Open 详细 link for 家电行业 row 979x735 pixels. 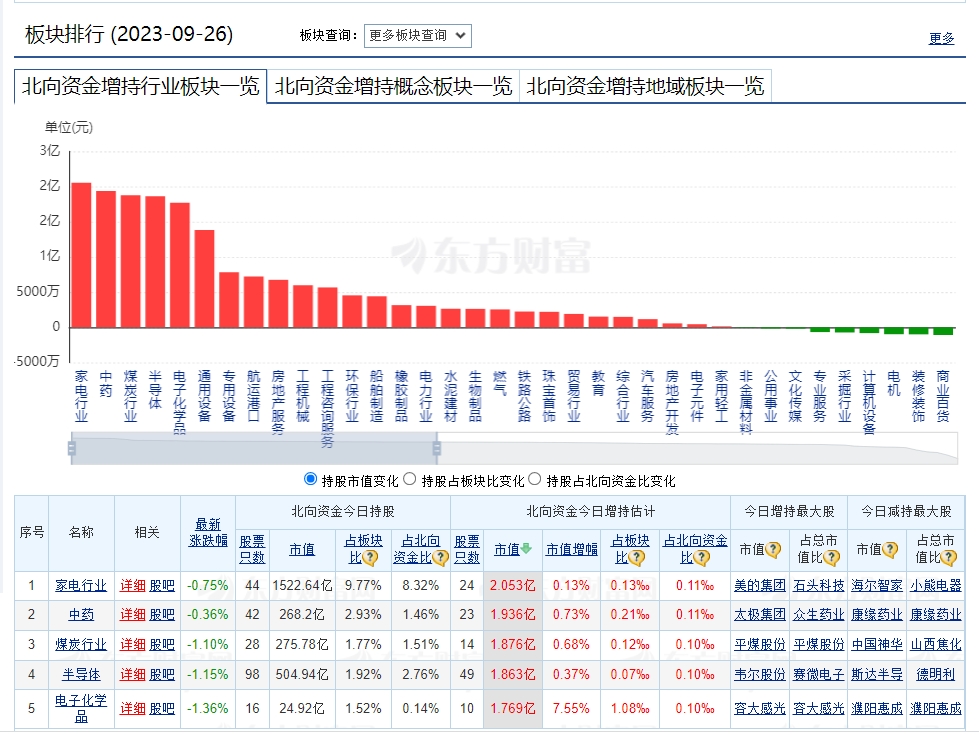132,586
